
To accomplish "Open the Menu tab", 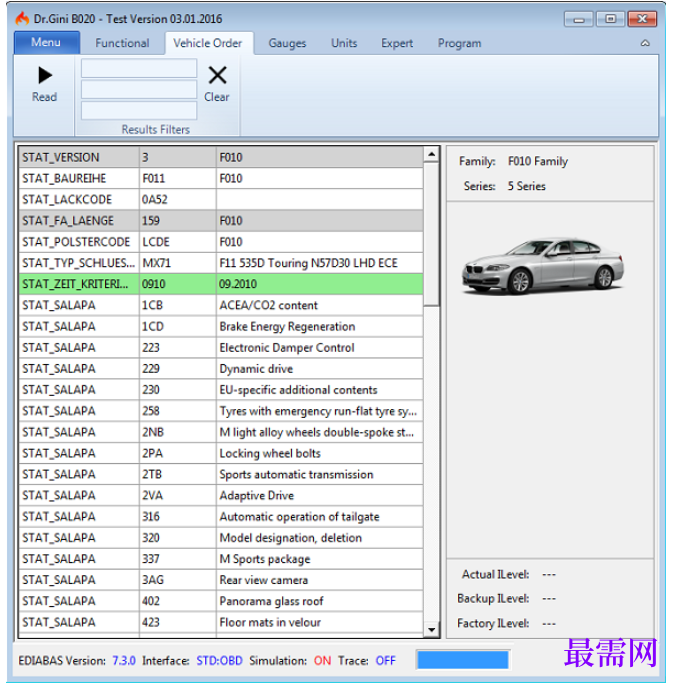I will tap(46, 42).
